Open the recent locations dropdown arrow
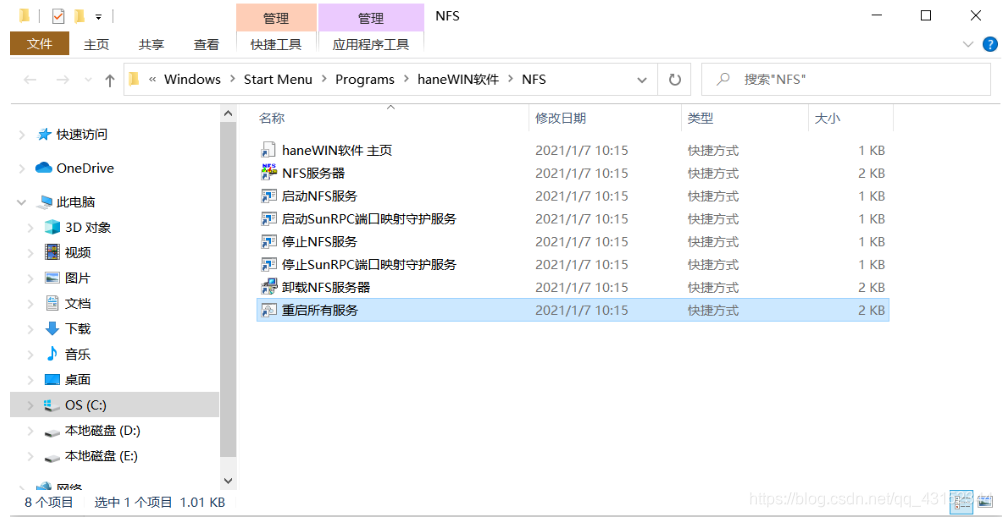 tap(88, 80)
